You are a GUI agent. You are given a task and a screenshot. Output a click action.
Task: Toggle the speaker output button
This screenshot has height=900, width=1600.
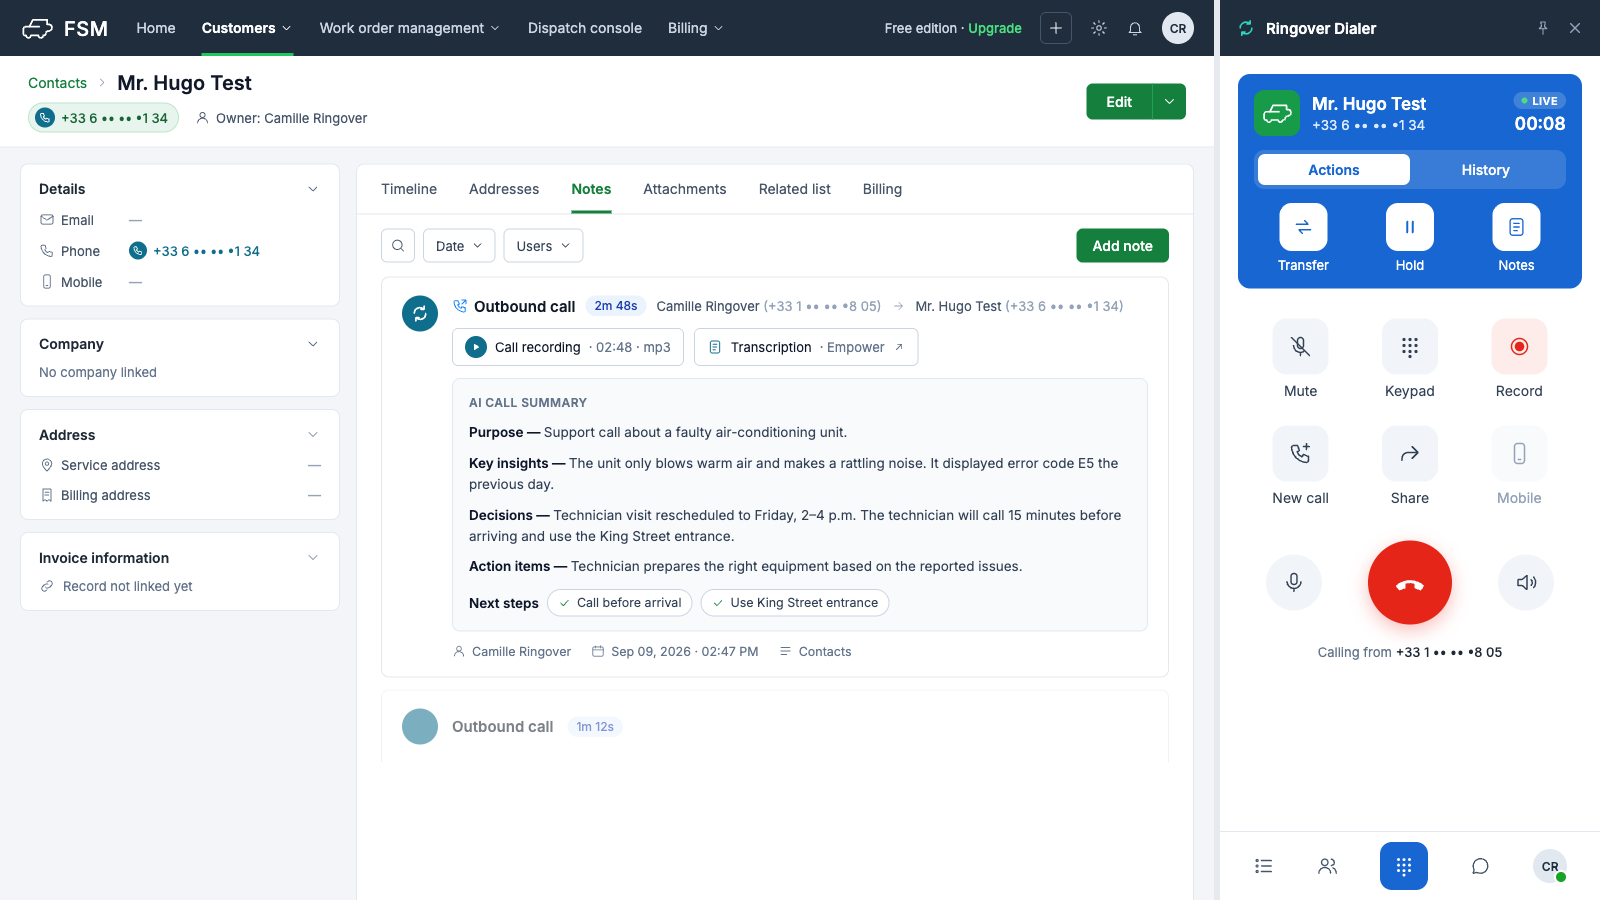[x=1526, y=582]
